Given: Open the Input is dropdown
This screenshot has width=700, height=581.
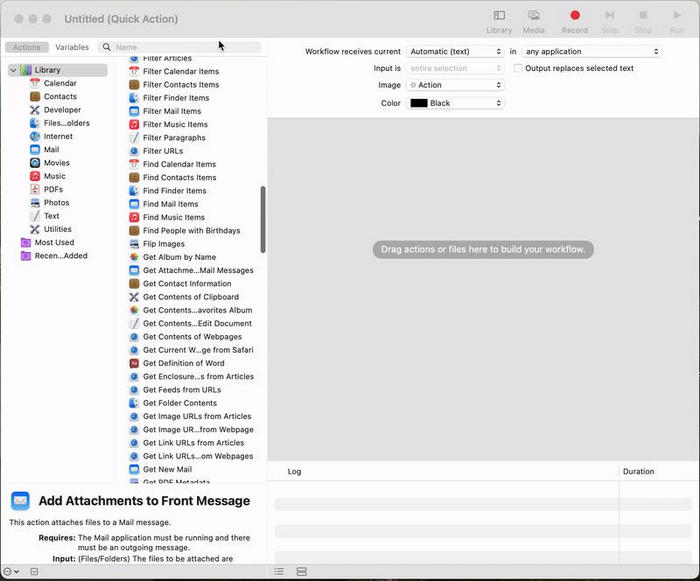Looking at the screenshot, I should 455,68.
